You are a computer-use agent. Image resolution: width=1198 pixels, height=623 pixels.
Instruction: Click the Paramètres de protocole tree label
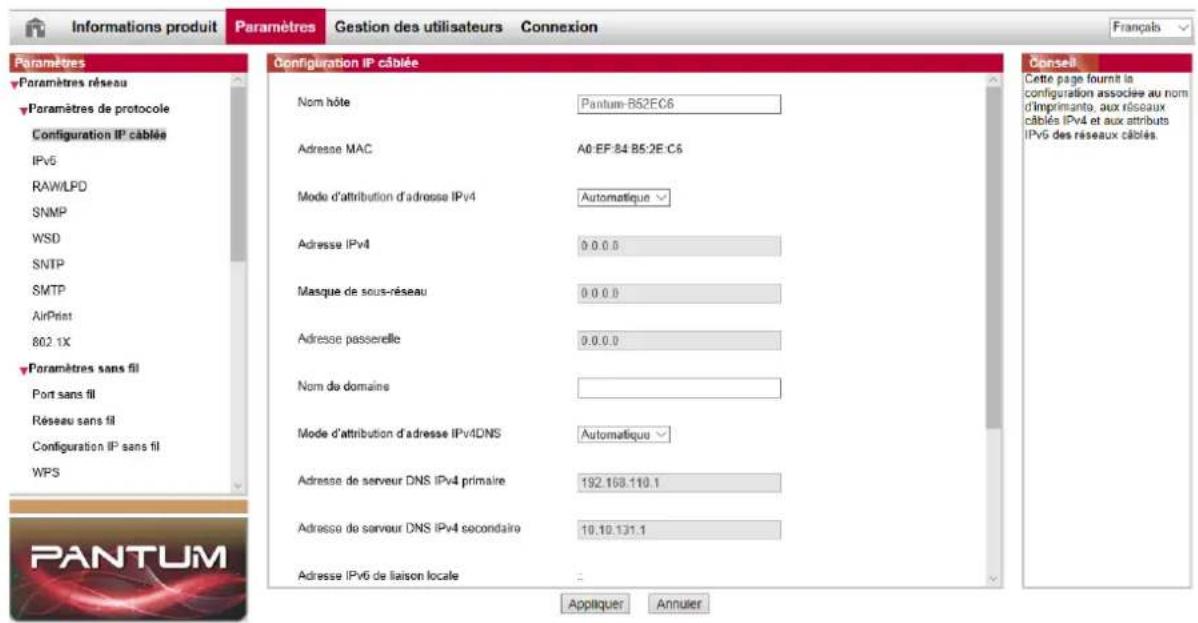(x=99, y=109)
